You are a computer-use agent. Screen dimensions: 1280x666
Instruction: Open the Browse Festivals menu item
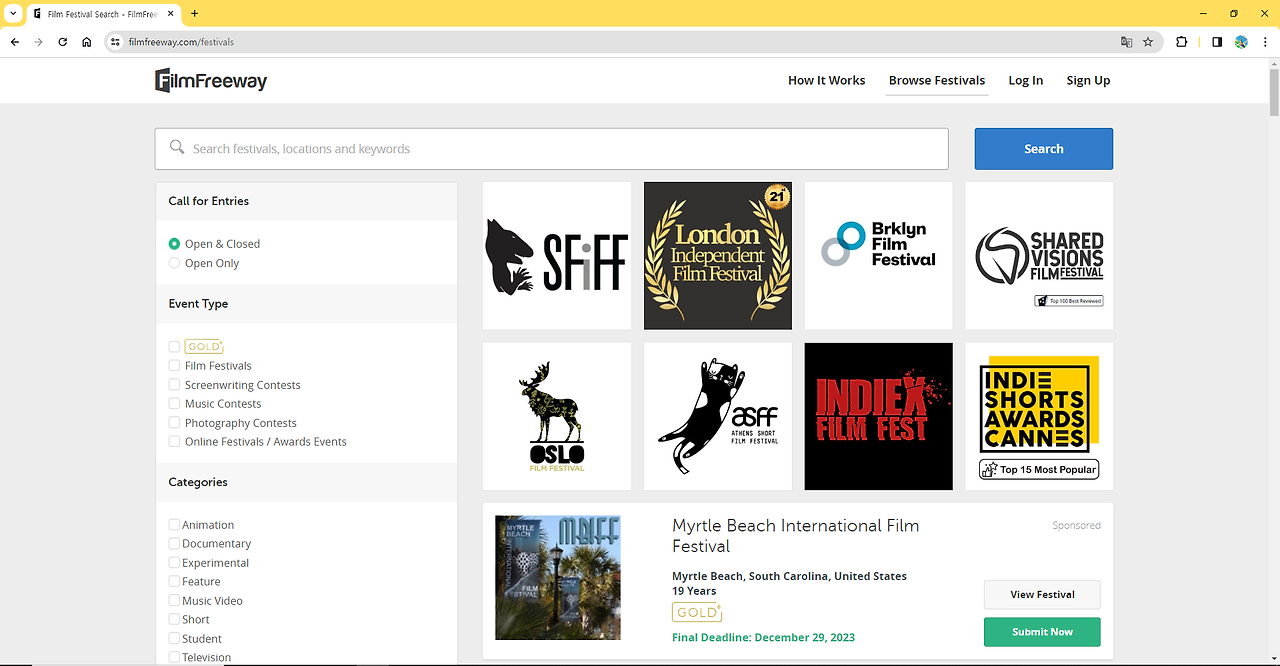(x=937, y=81)
